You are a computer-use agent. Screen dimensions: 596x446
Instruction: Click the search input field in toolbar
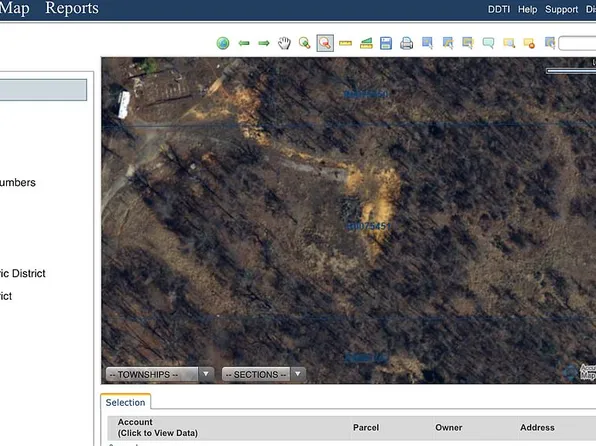(x=577, y=43)
